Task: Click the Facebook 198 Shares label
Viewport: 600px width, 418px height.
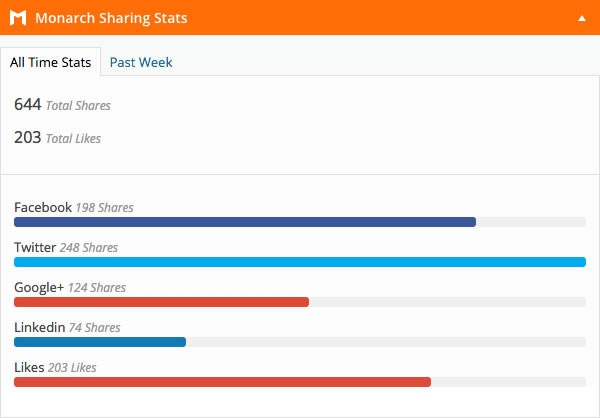Action: [x=74, y=207]
